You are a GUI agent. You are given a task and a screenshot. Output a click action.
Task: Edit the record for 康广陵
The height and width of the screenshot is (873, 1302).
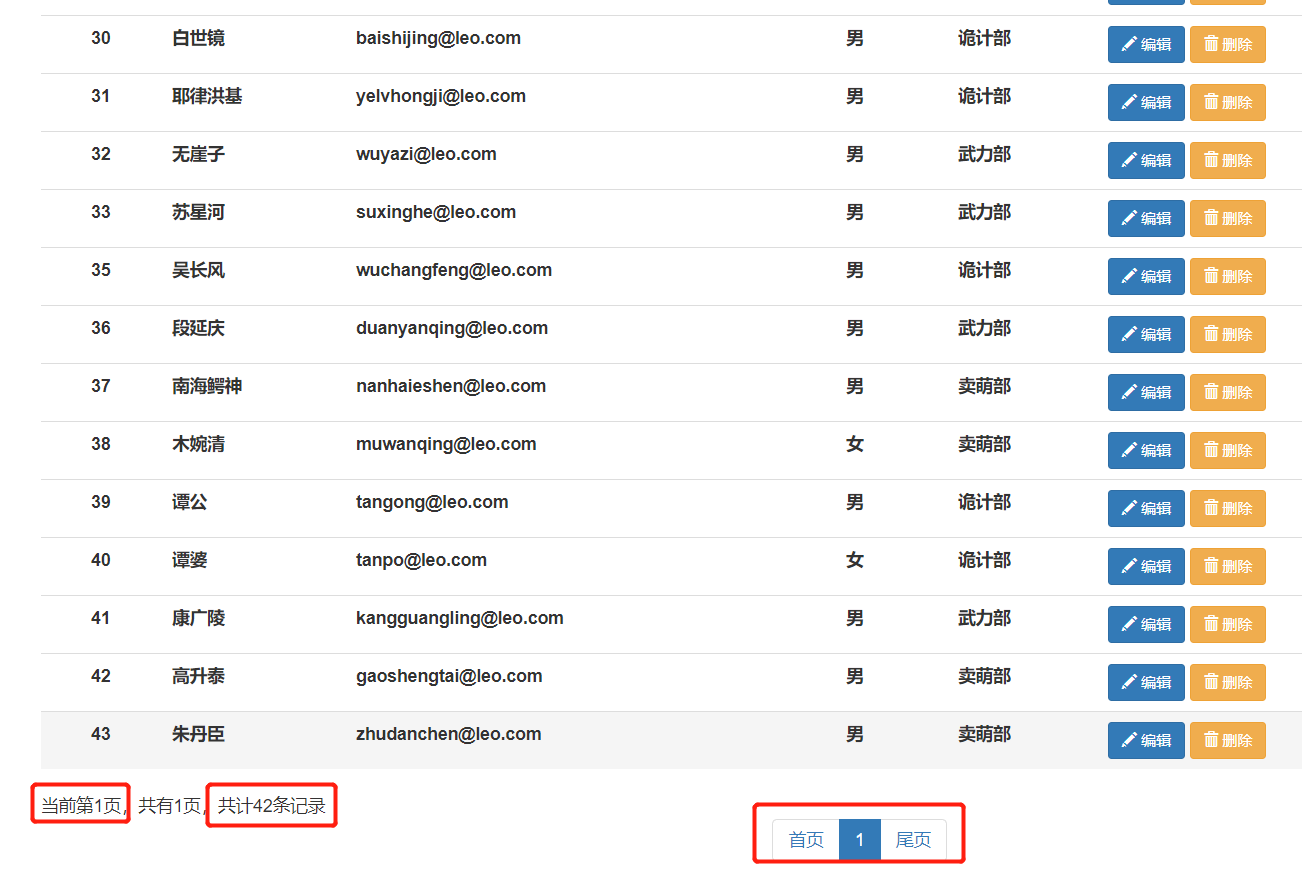coord(1146,624)
